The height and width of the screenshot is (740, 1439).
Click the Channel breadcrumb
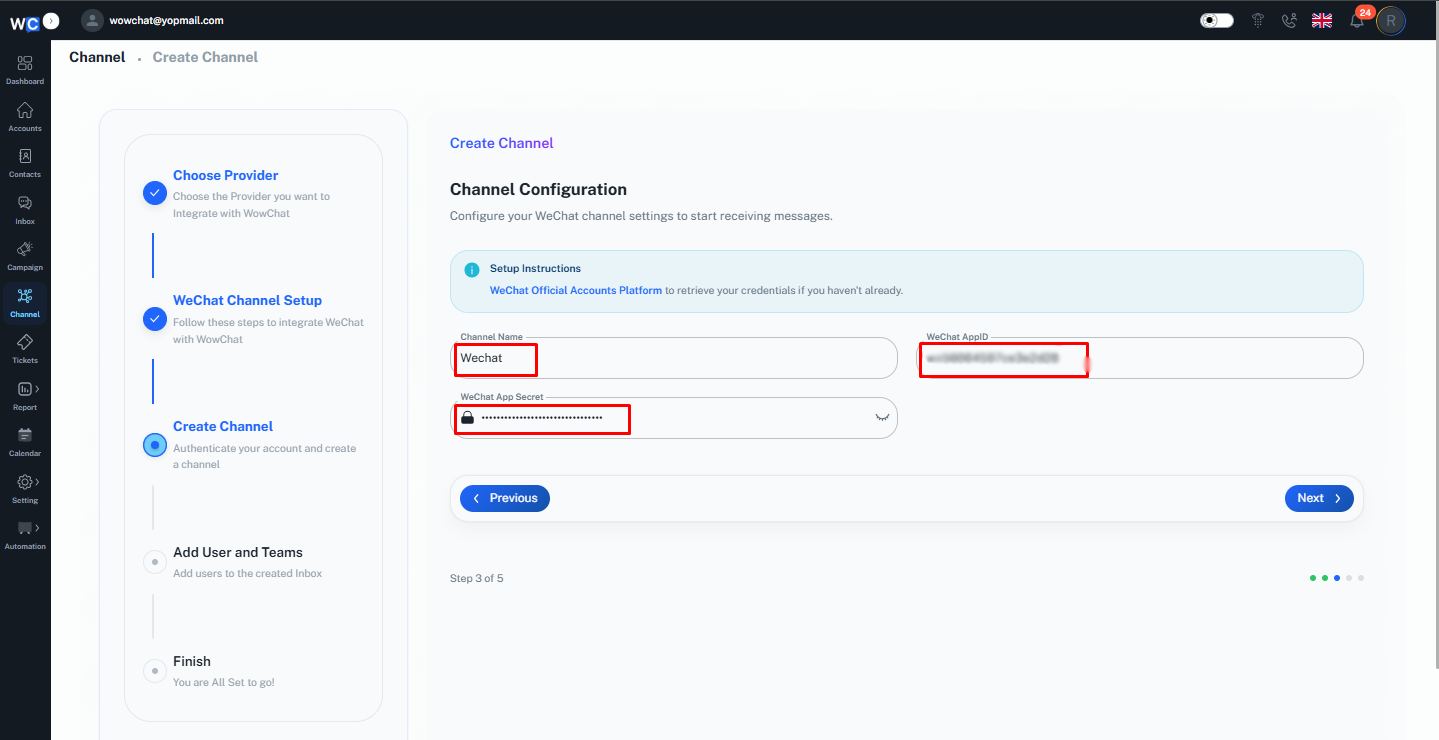(x=97, y=57)
